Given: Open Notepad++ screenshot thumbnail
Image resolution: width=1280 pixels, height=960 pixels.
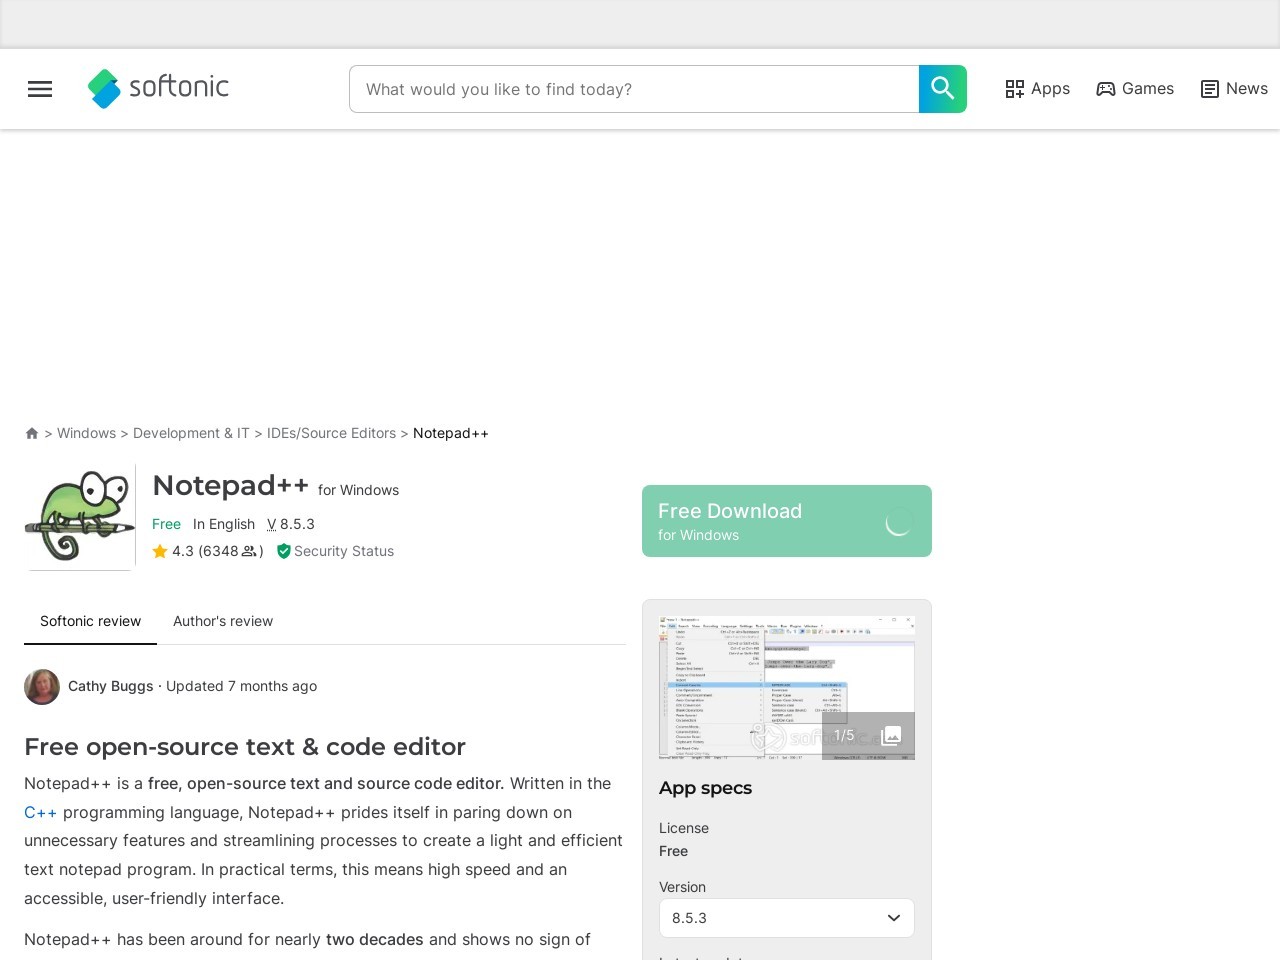Looking at the screenshot, I should click(787, 688).
